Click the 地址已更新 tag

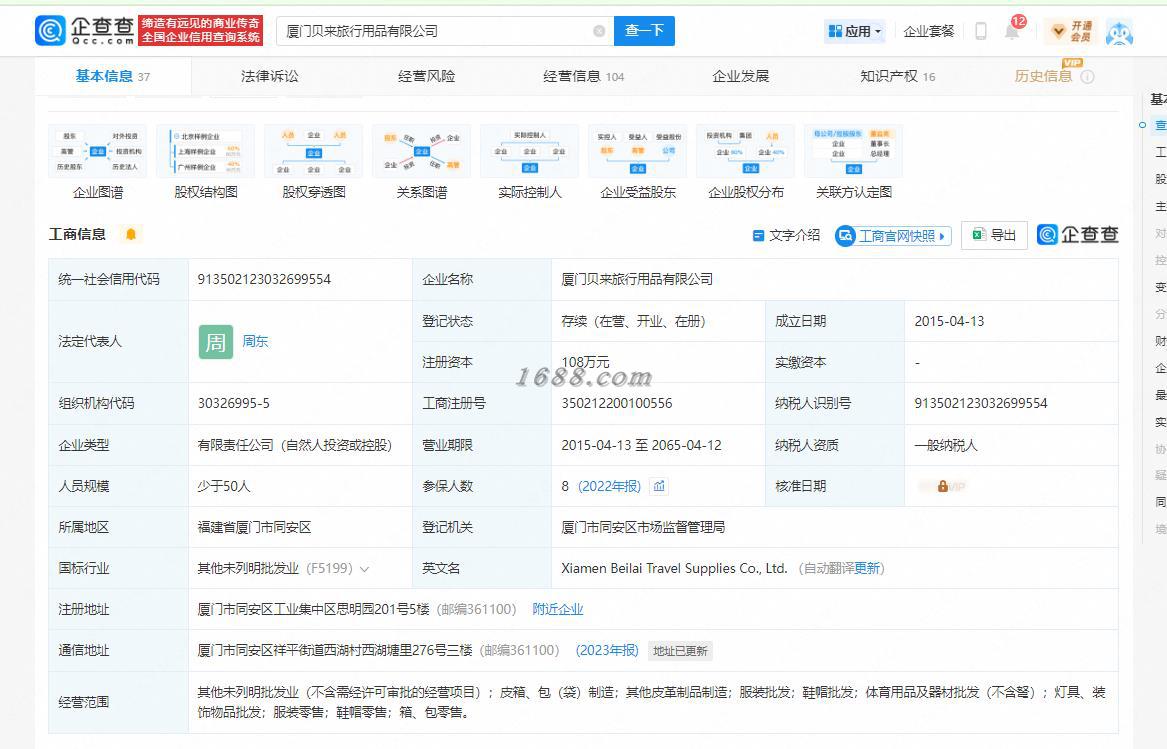(680, 651)
